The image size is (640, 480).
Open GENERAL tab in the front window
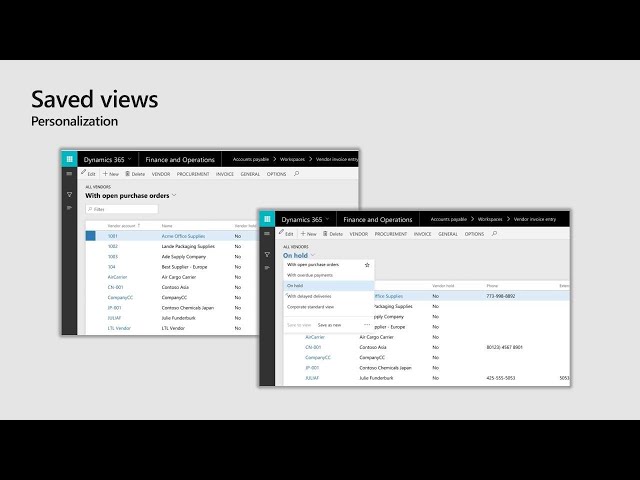tap(448, 234)
